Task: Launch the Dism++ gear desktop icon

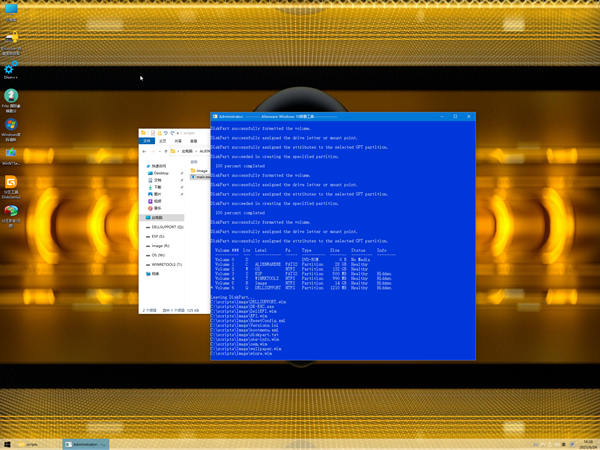Action: click(x=11, y=70)
